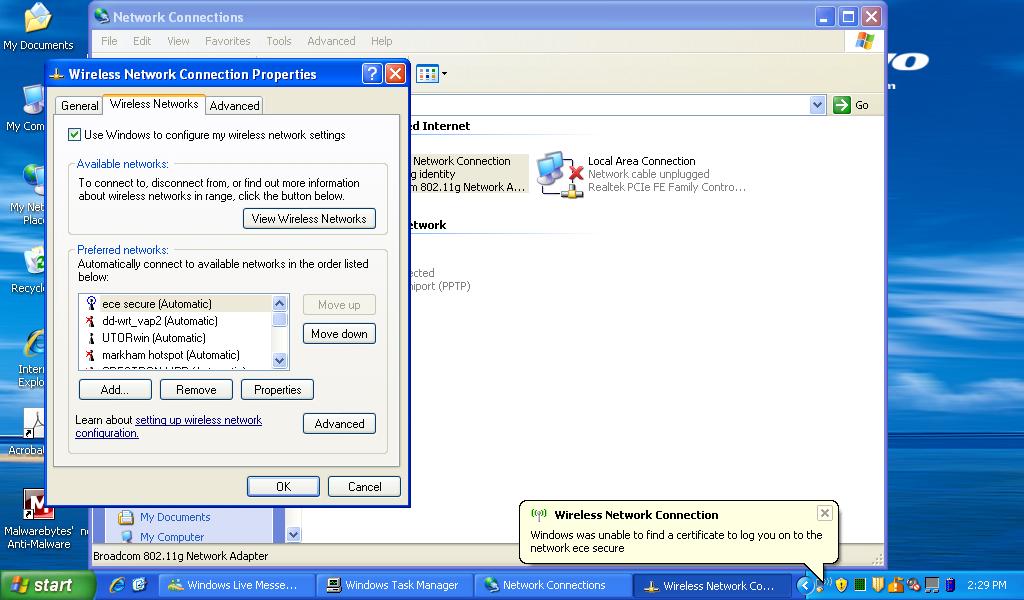1024x600 pixels.
Task: Expand hidden tray icons with the arrow
Action: [x=805, y=585]
